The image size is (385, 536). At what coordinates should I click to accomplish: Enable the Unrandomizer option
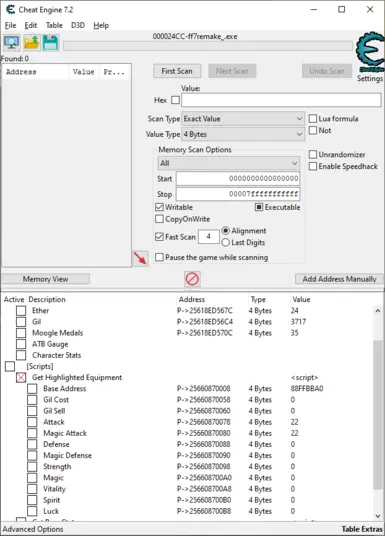pos(313,155)
